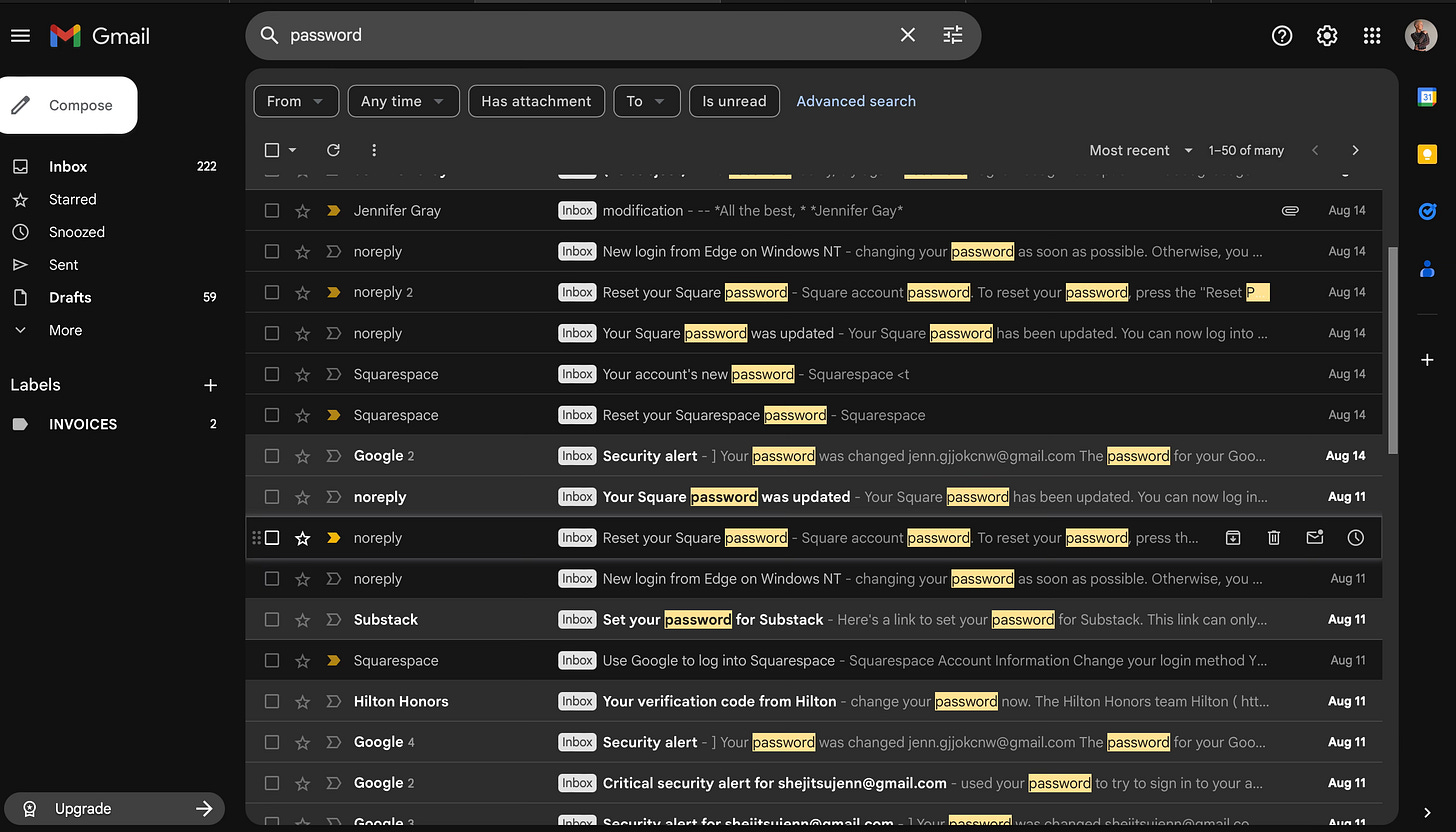Viewport: 1456px width, 832px height.
Task: Open the Google account avatar
Action: click(x=1421, y=36)
